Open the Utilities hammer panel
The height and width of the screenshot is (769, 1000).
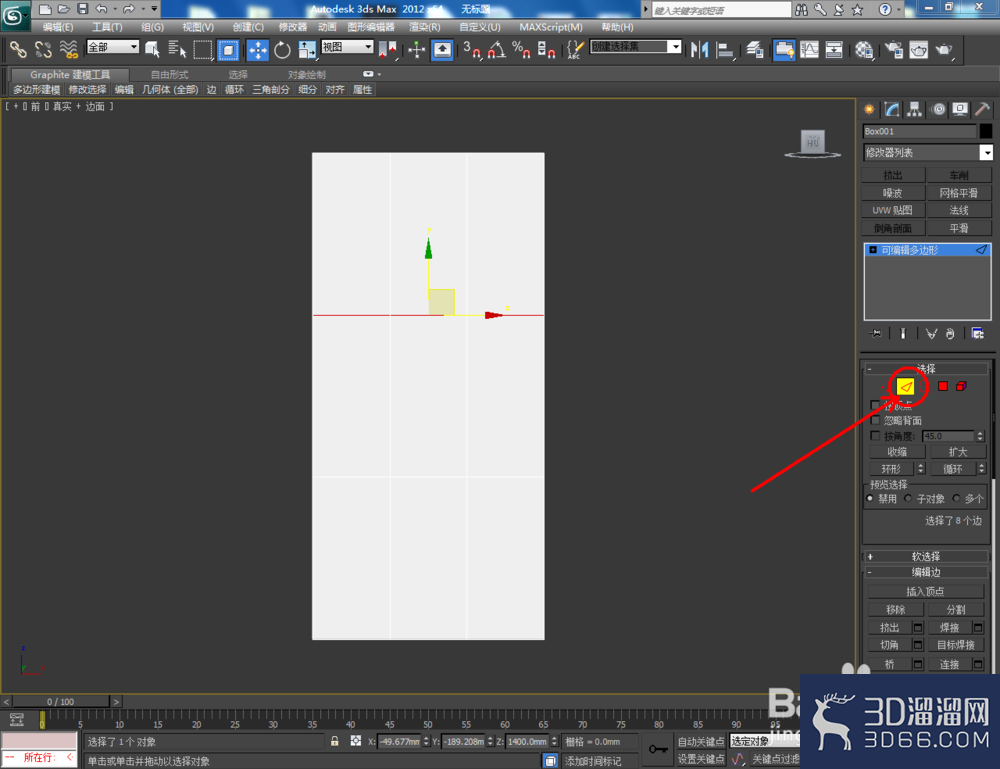coord(982,110)
